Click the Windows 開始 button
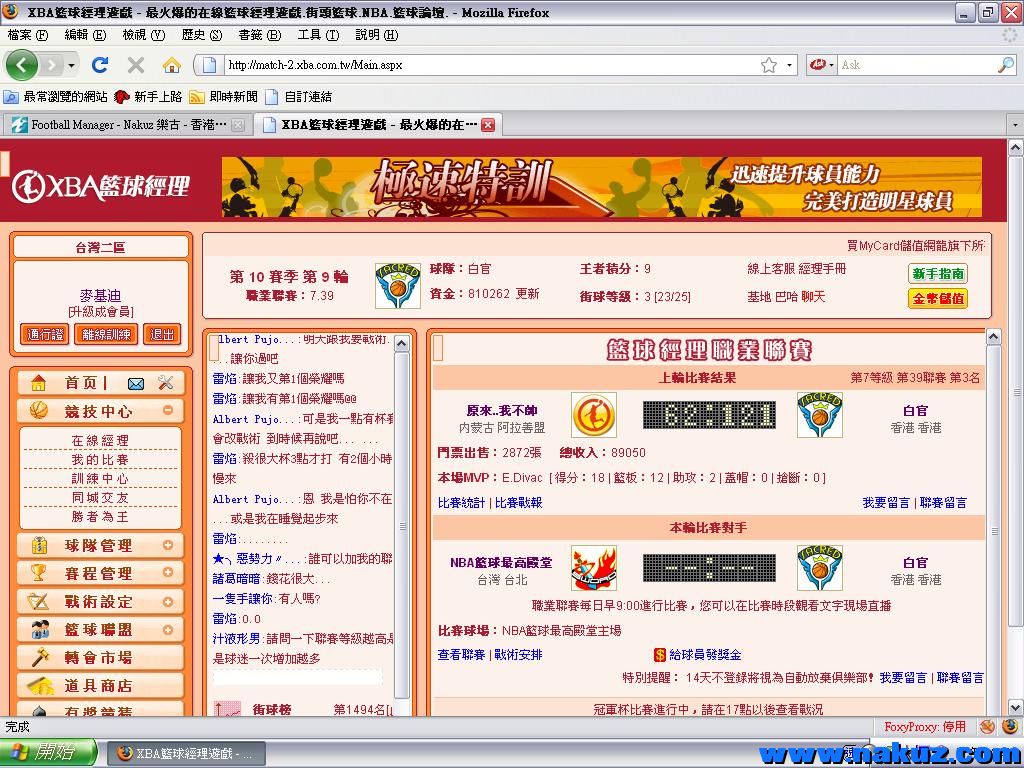This screenshot has height=768, width=1024. point(49,752)
